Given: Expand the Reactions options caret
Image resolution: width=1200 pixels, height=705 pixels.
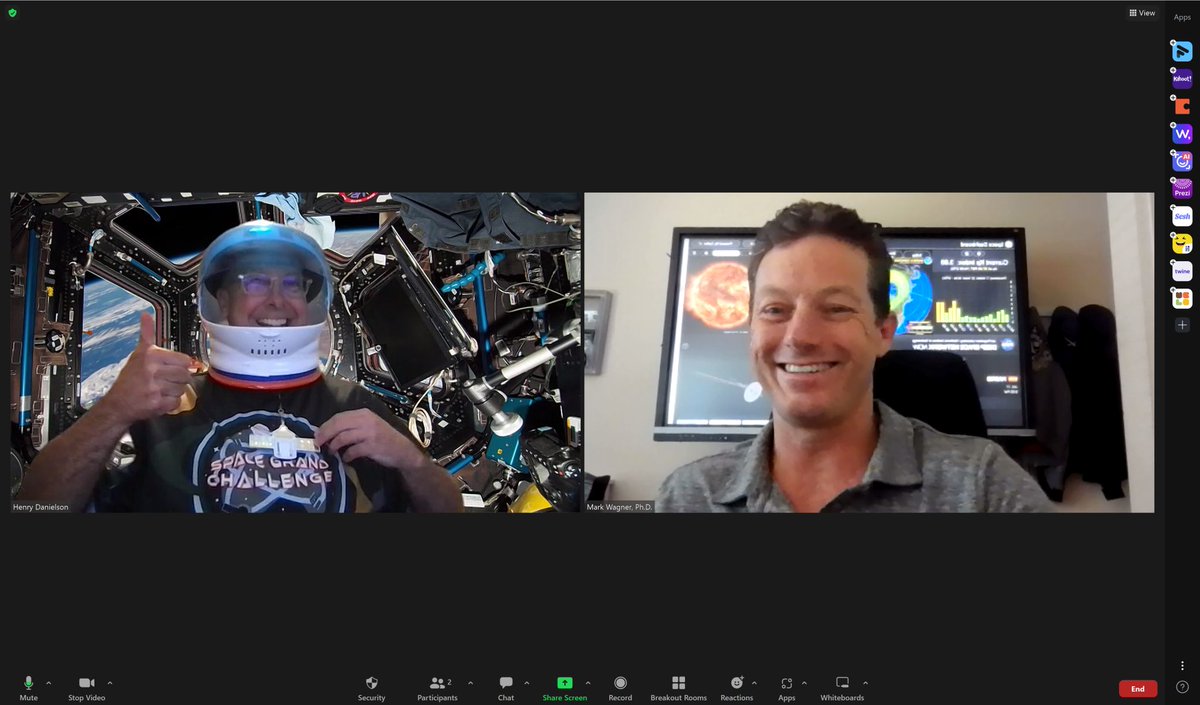Looking at the screenshot, I should tap(754, 683).
